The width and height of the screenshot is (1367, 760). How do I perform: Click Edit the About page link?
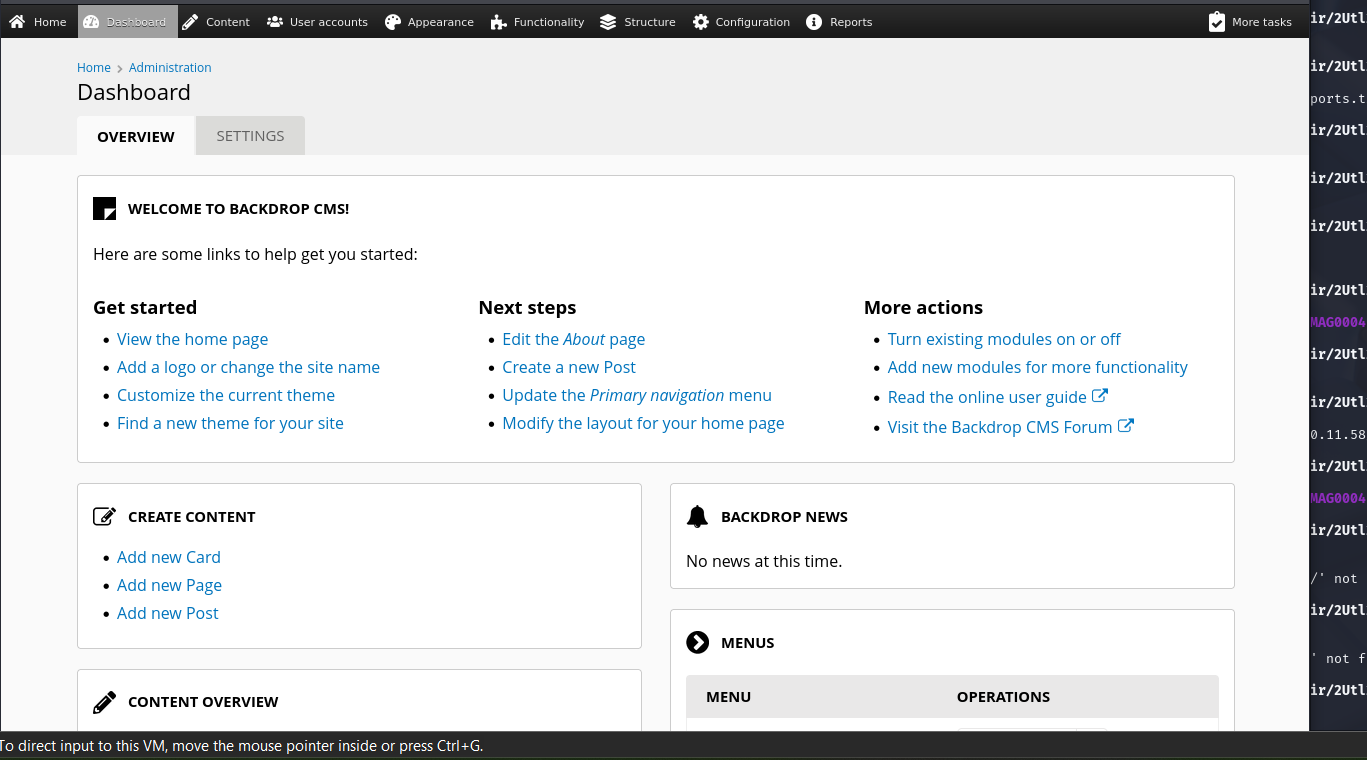574,339
